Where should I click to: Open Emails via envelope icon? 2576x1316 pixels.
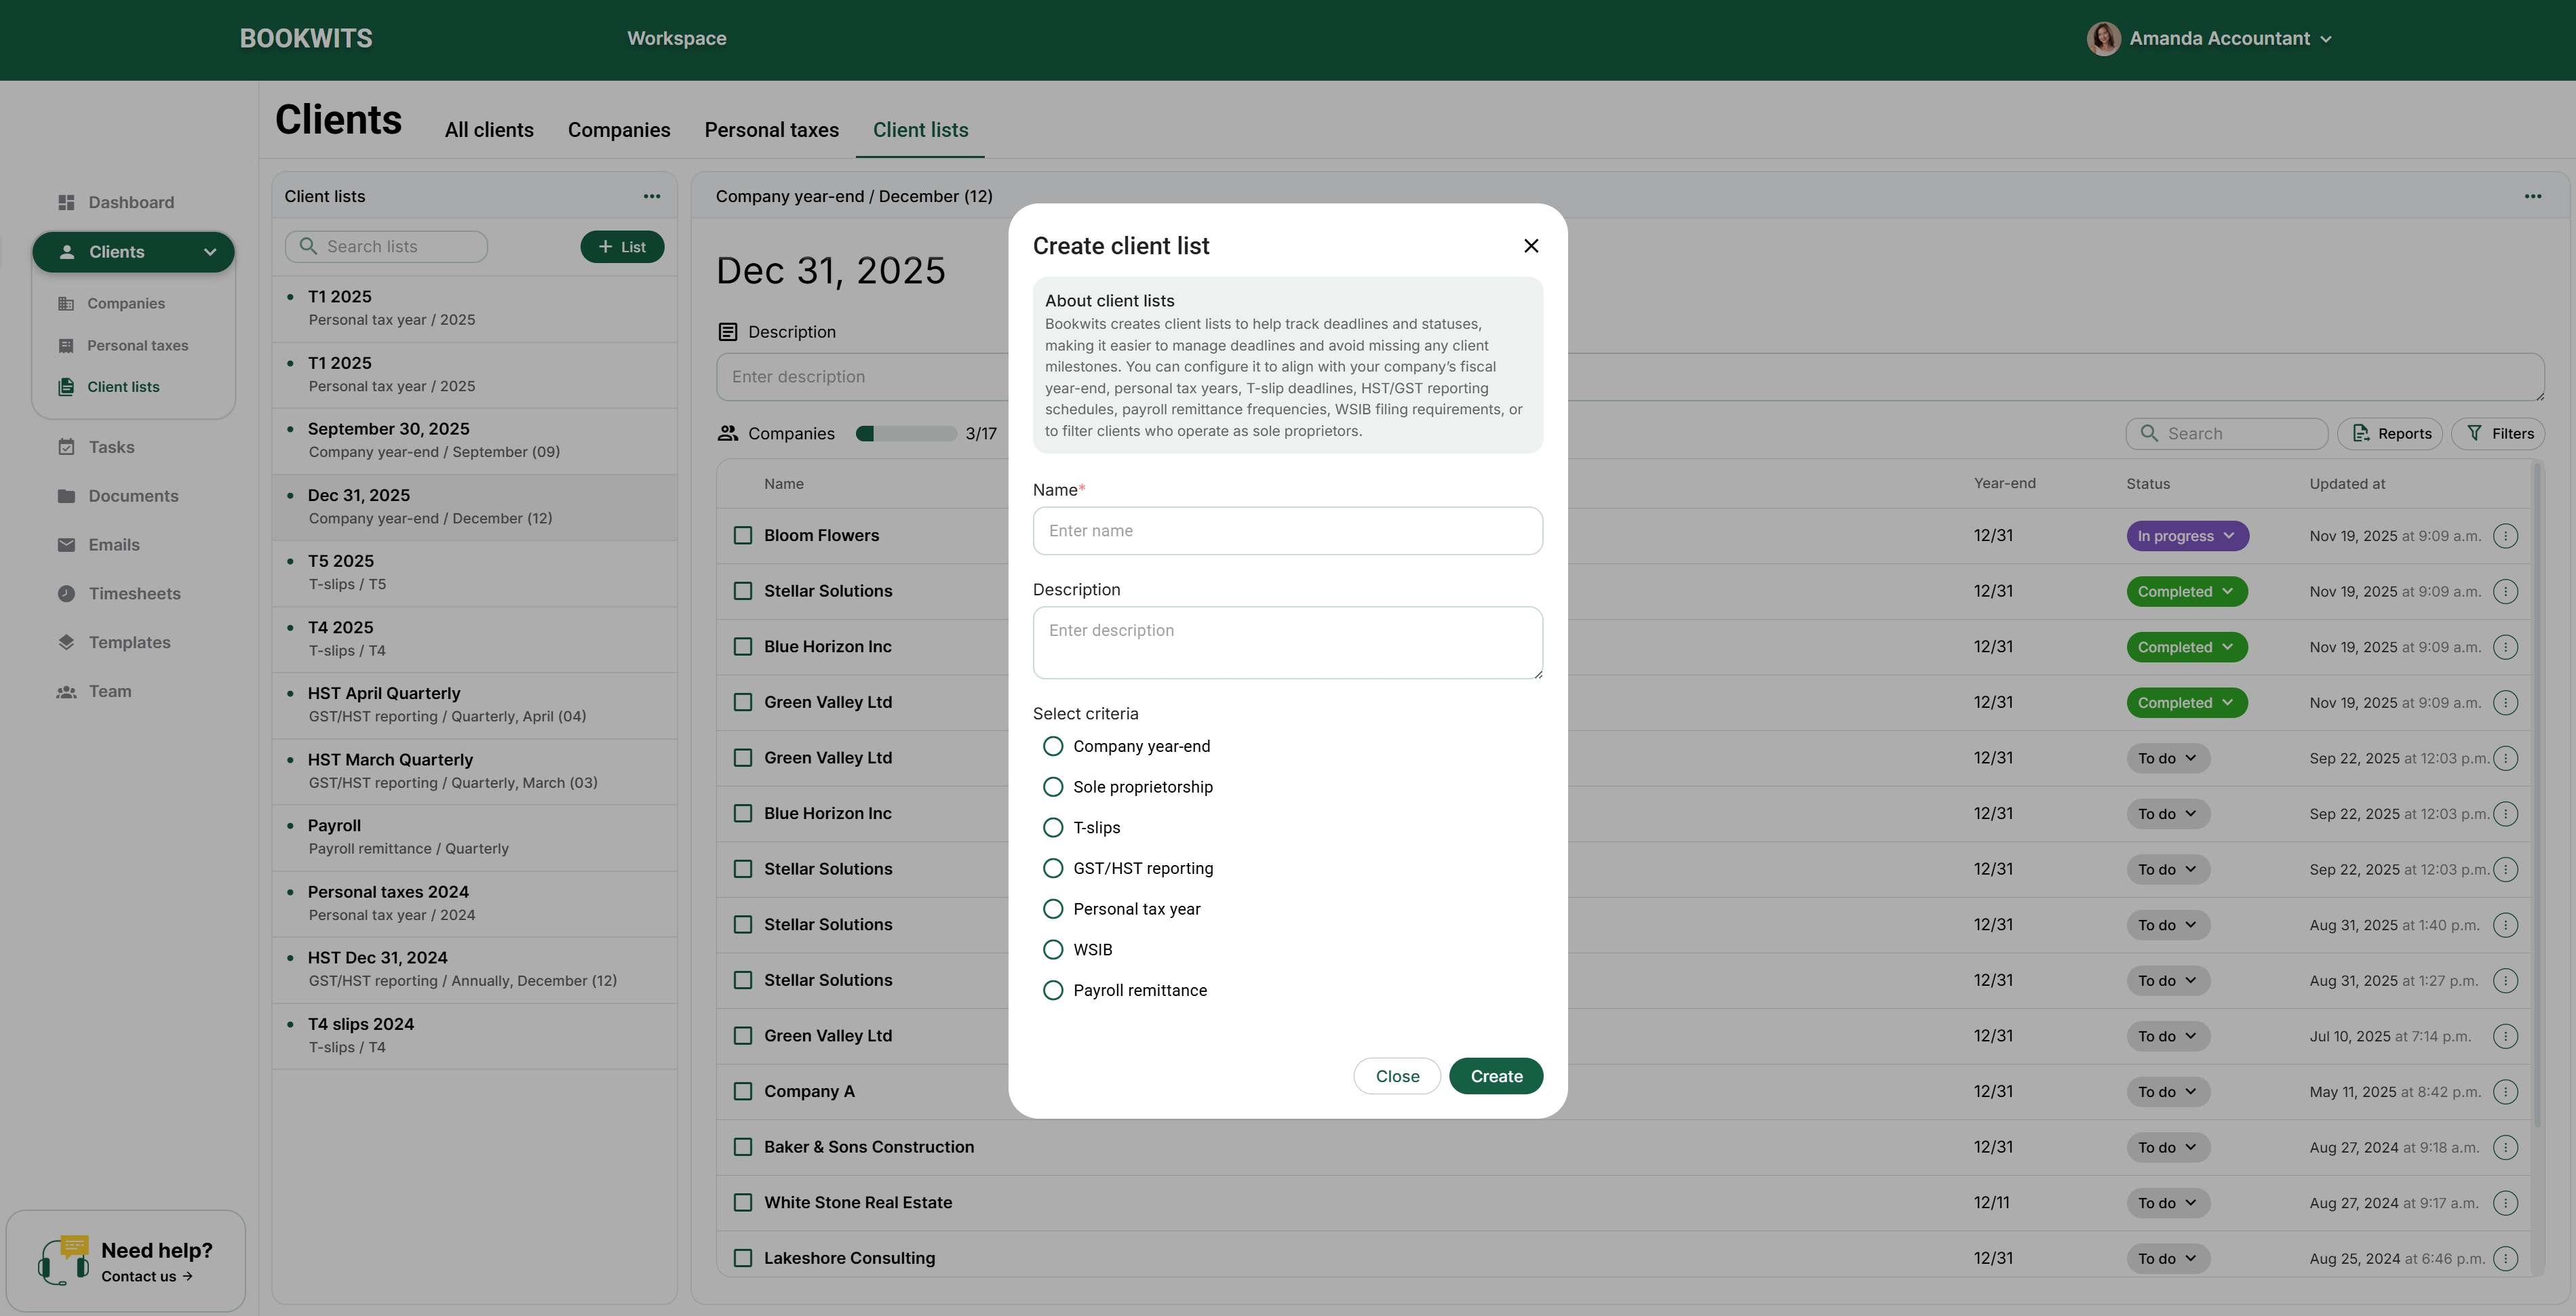point(66,545)
